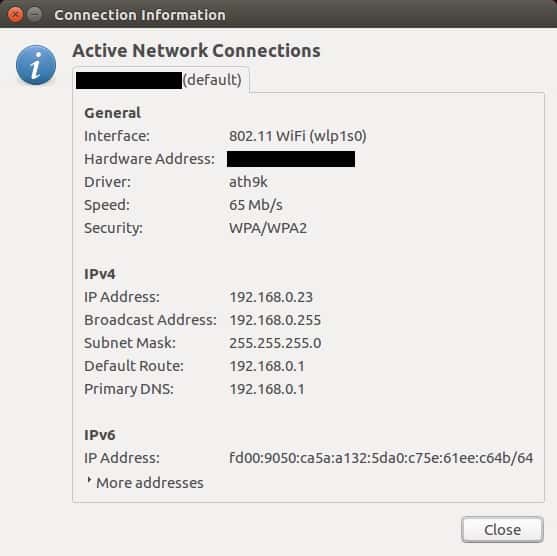Click the Close button
Screen dimensions: 557x556
click(502, 529)
